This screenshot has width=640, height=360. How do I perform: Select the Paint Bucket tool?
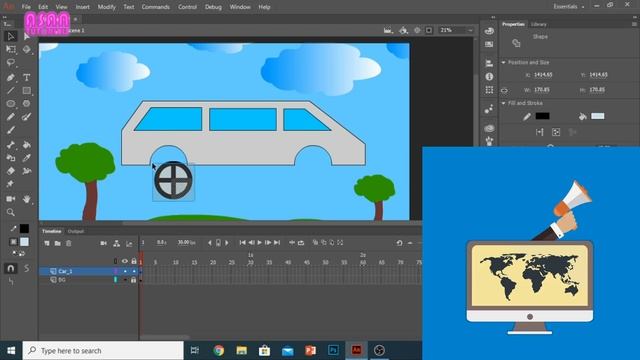coord(27,145)
